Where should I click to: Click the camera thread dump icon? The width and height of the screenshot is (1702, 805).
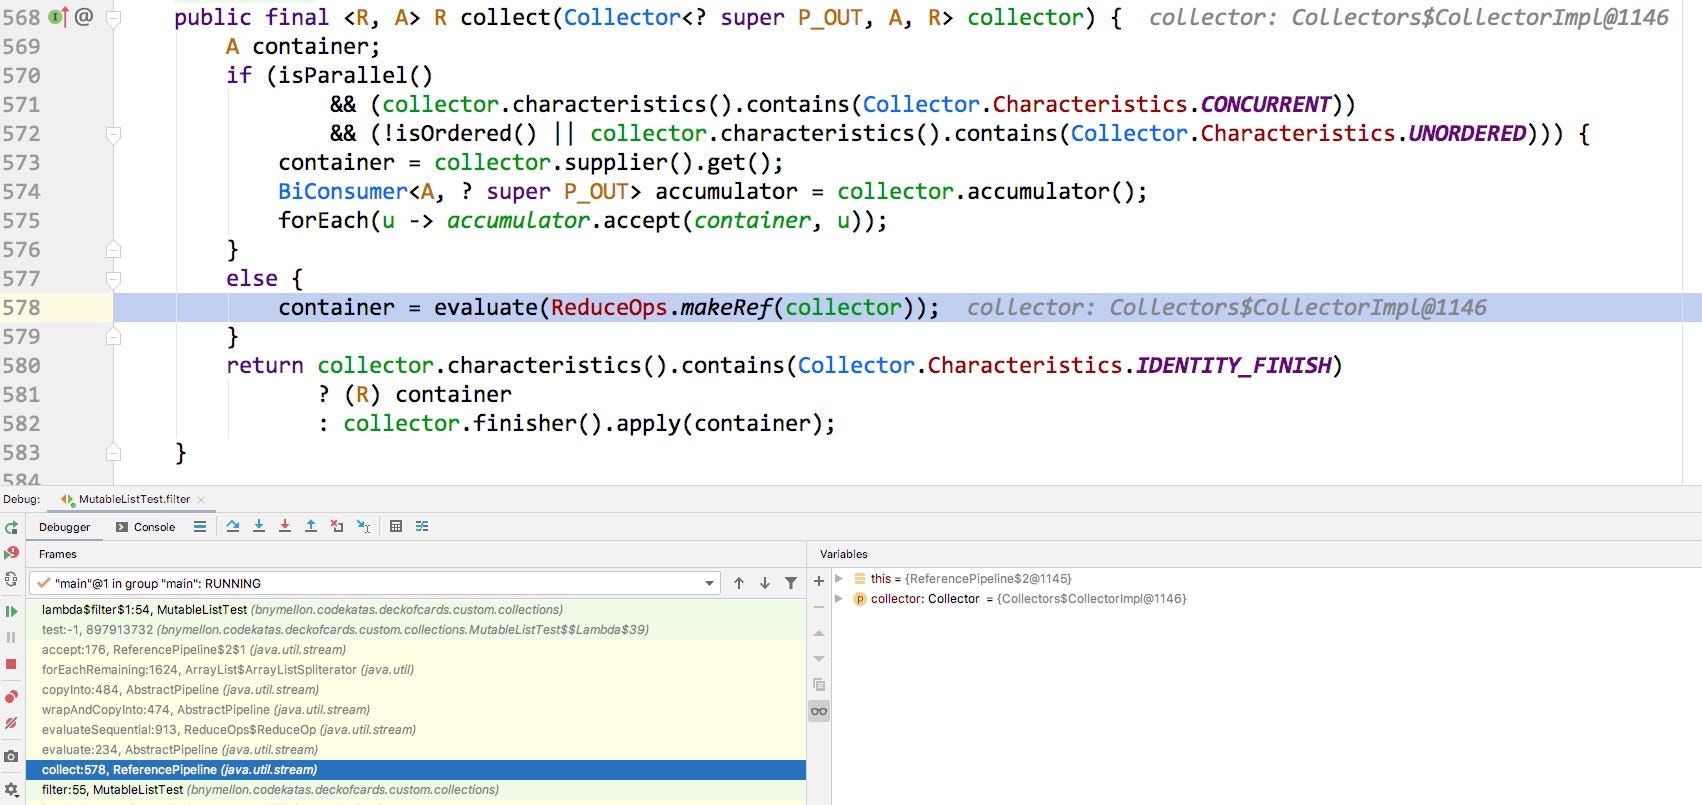11,757
